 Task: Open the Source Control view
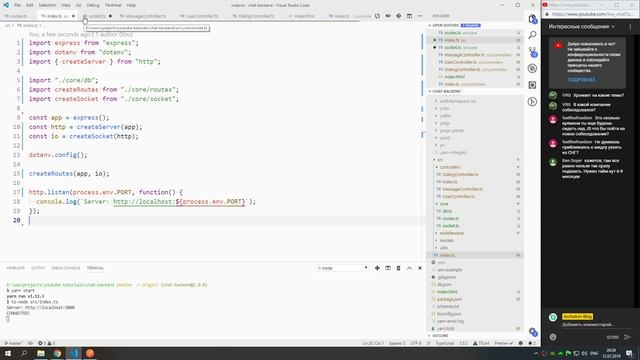(532, 52)
